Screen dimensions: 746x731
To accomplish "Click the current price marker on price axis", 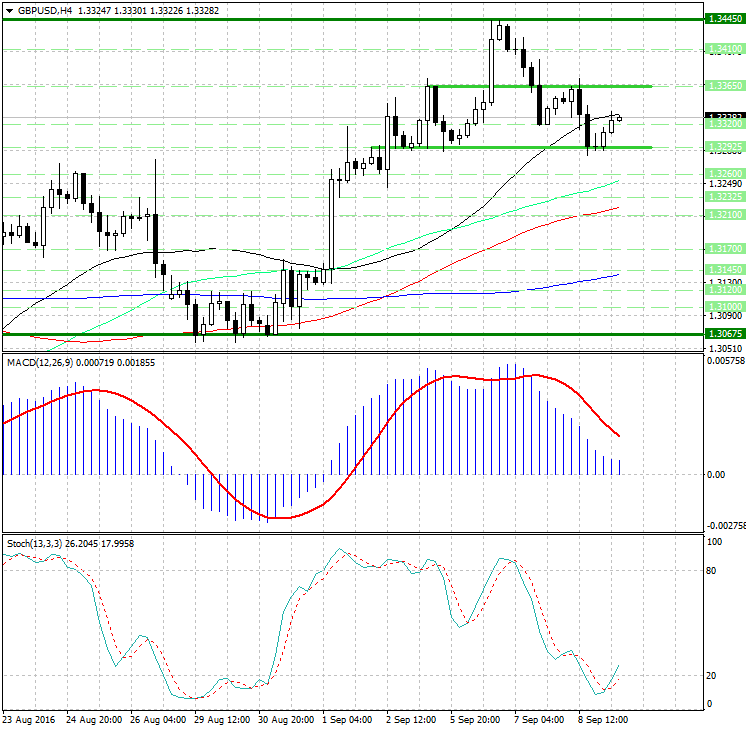I will coord(723,117).
